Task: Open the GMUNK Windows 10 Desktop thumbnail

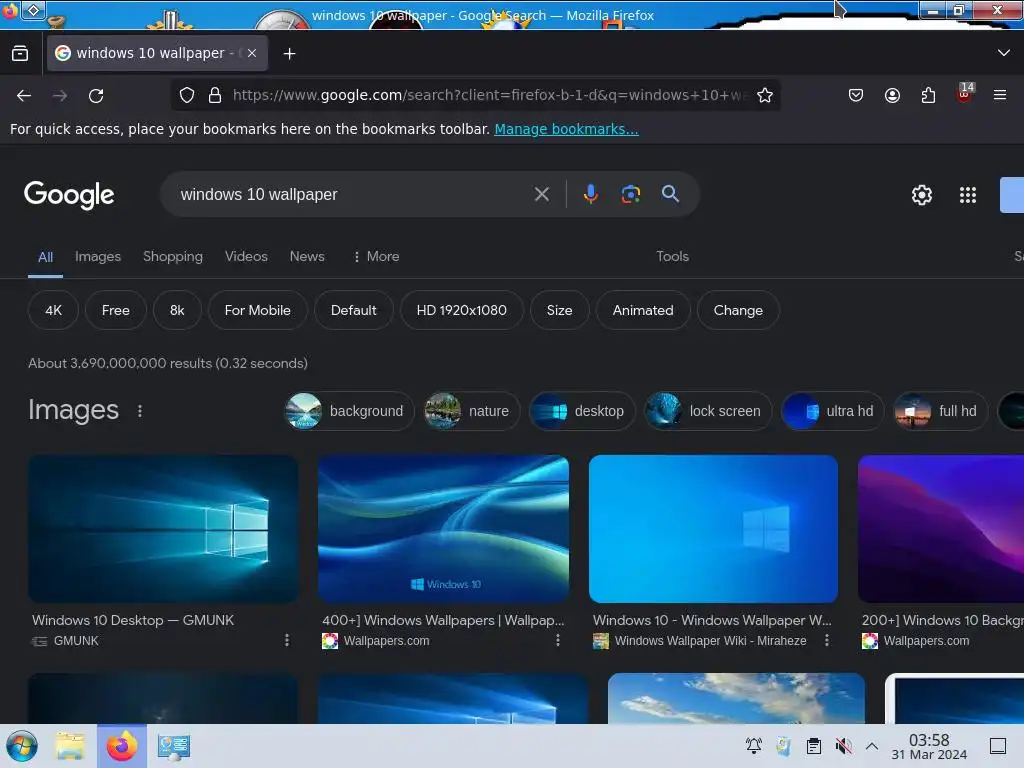Action: coord(163,529)
